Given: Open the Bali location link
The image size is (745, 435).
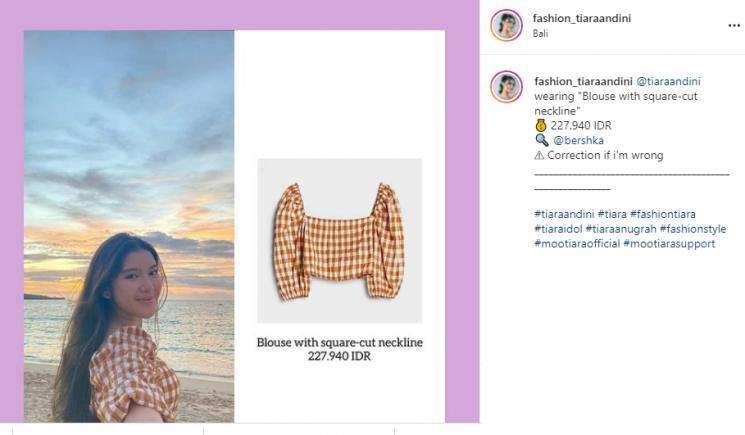Looking at the screenshot, I should pyautogui.click(x=540, y=33).
